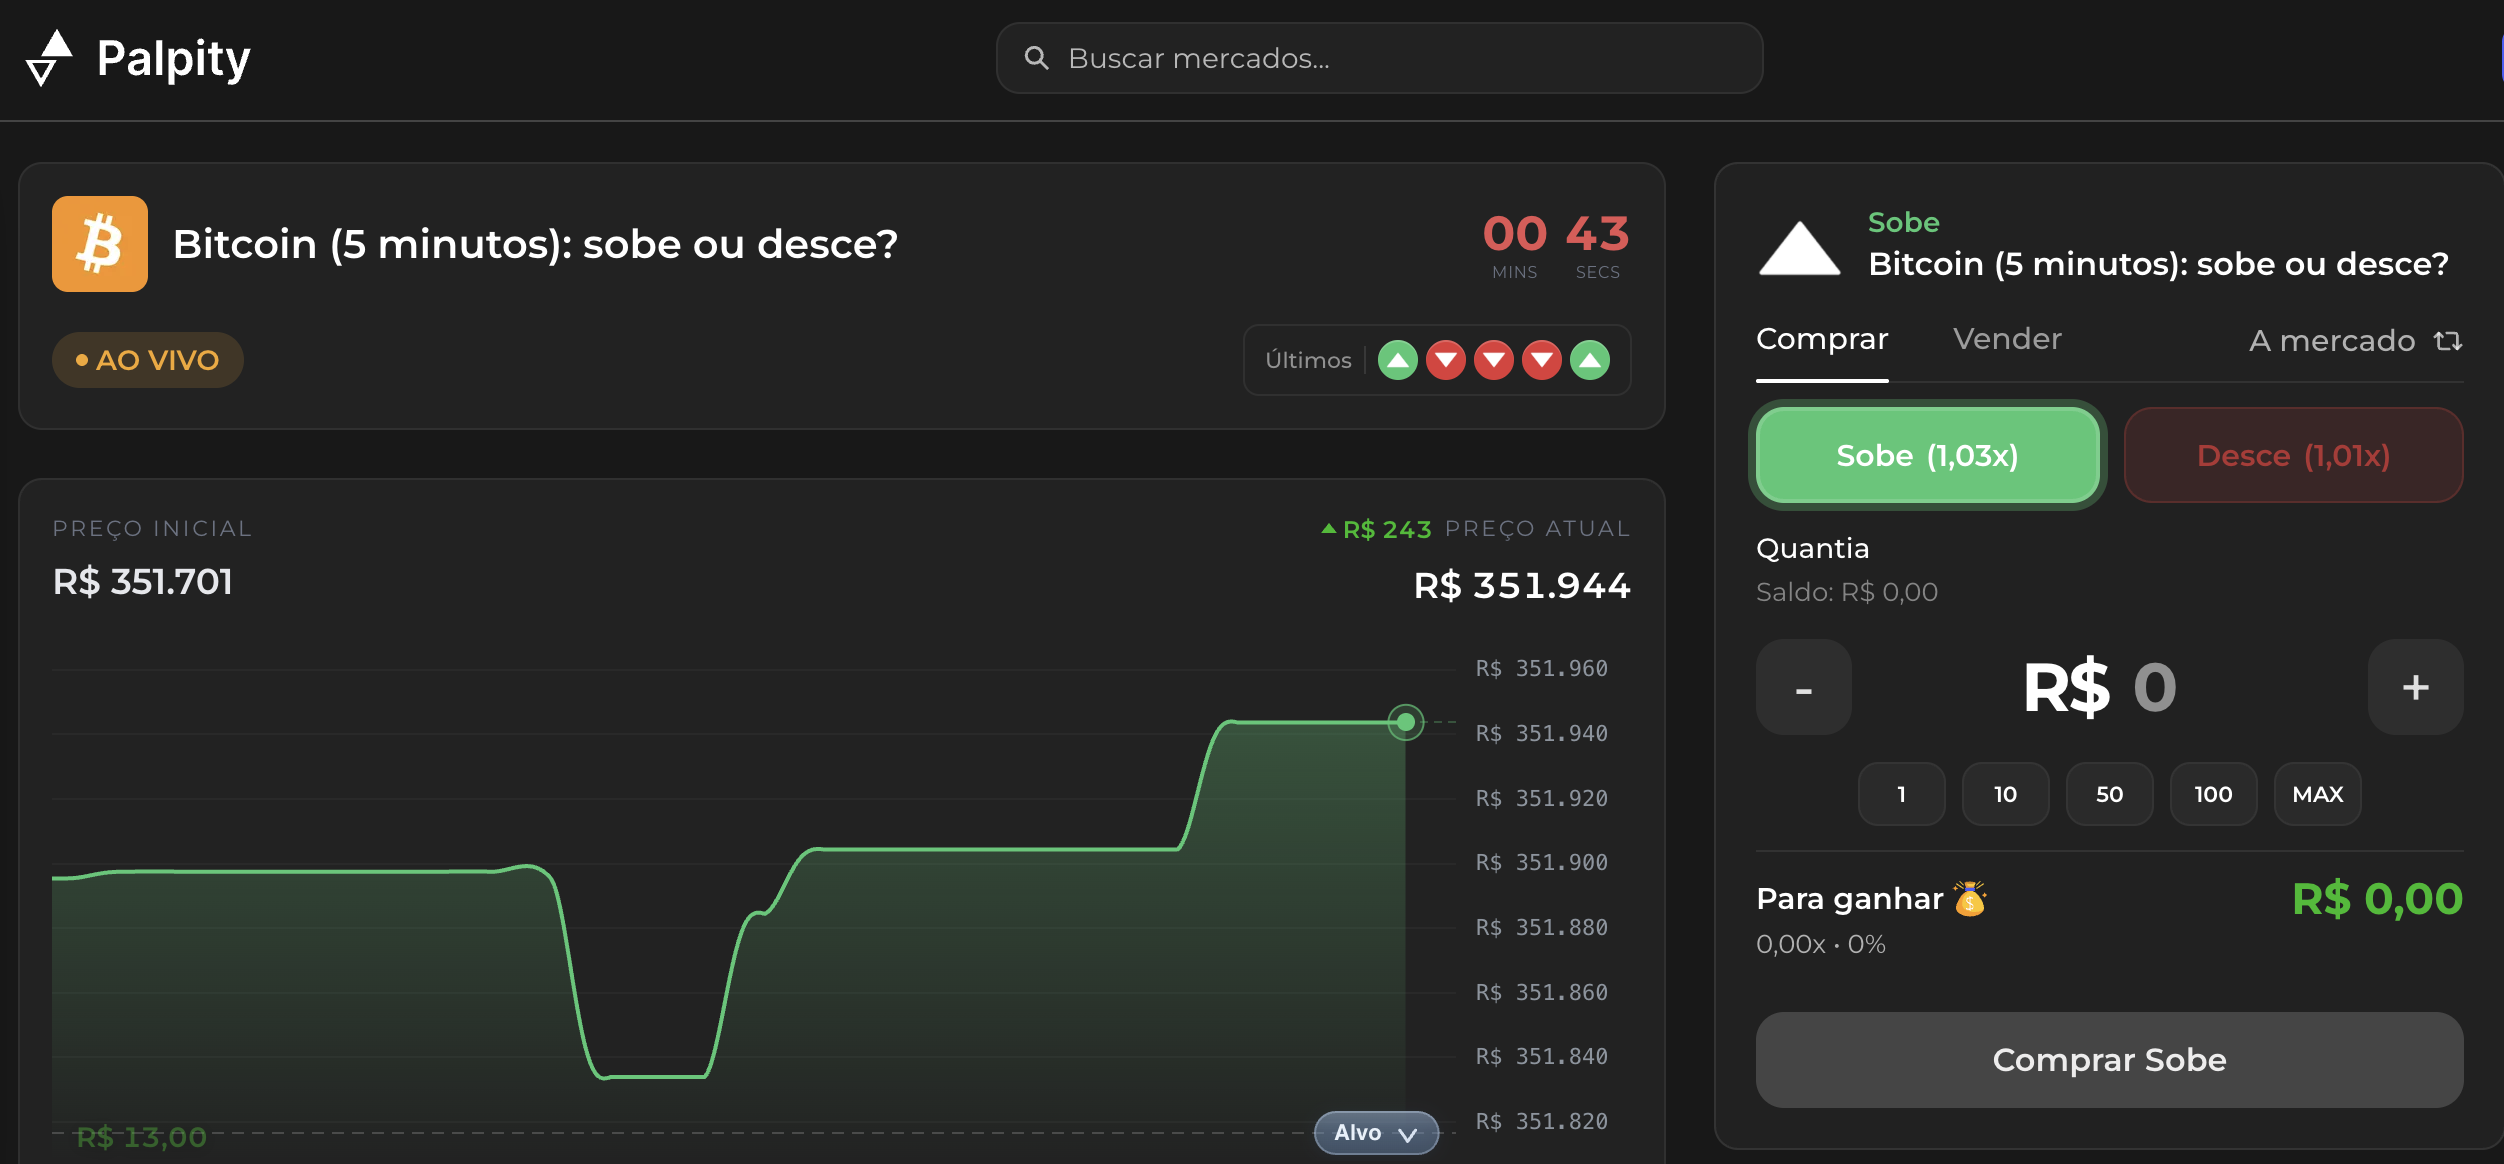Click the search magnifier icon
This screenshot has height=1164, width=2504.
tap(1036, 58)
